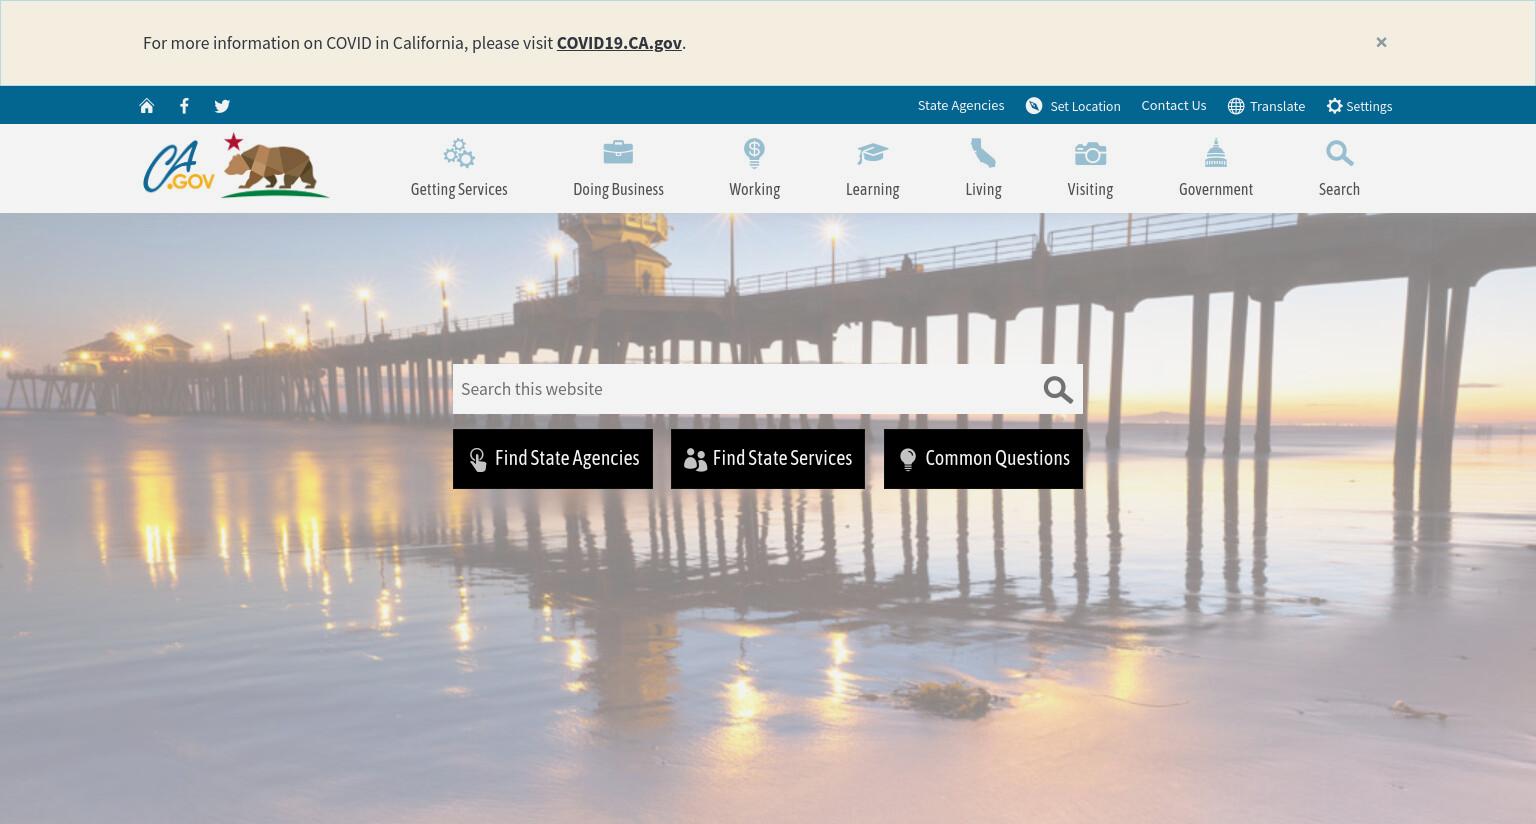Open the Set Location text link
1536x824 pixels.
point(1085,106)
